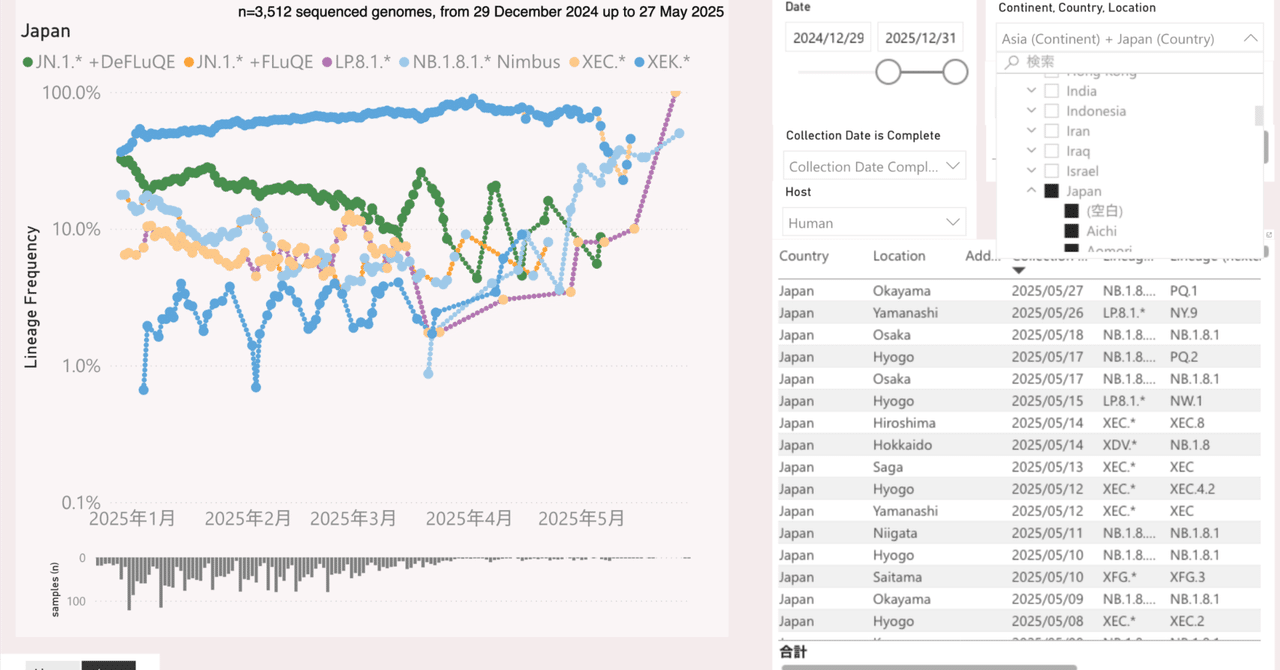The image size is (1280, 670).
Task: Collapse the Continent, Country, Location dropdown
Action: pyautogui.click(x=1250, y=39)
